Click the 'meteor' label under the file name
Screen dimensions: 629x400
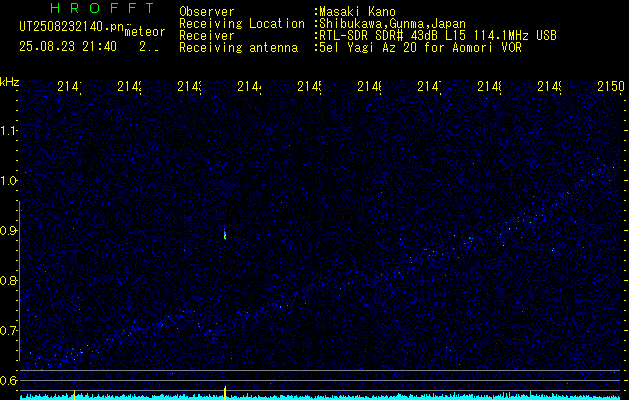145,32
